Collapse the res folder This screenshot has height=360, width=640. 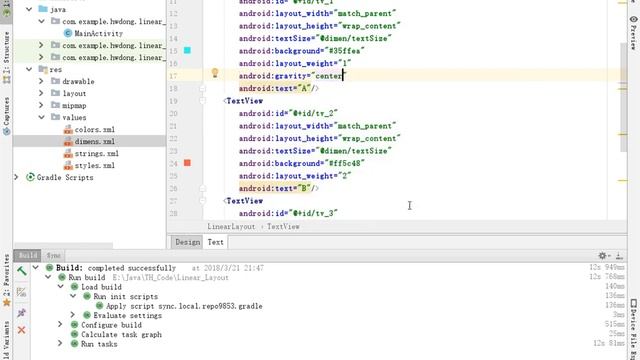pyautogui.click(x=29, y=69)
